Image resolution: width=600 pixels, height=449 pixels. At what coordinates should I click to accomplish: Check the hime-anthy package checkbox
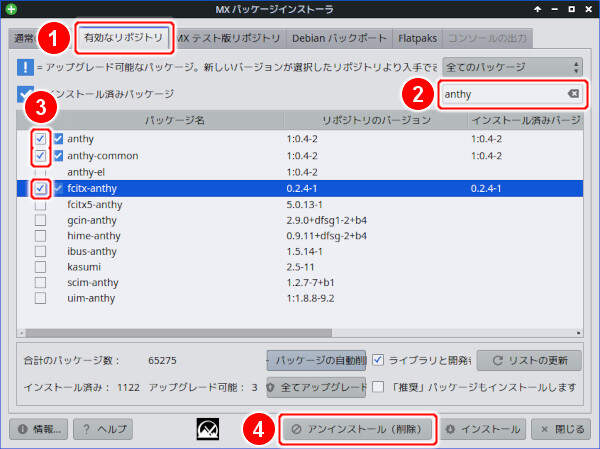pyautogui.click(x=40, y=236)
